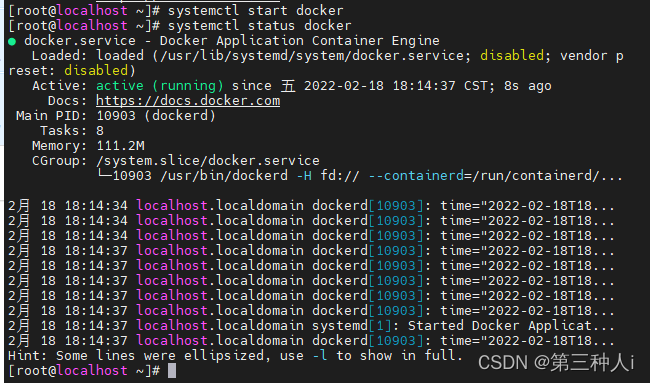Image resolution: width=650 pixels, height=383 pixels.
Task: Click the Tasks value 8
Action: (x=100, y=131)
